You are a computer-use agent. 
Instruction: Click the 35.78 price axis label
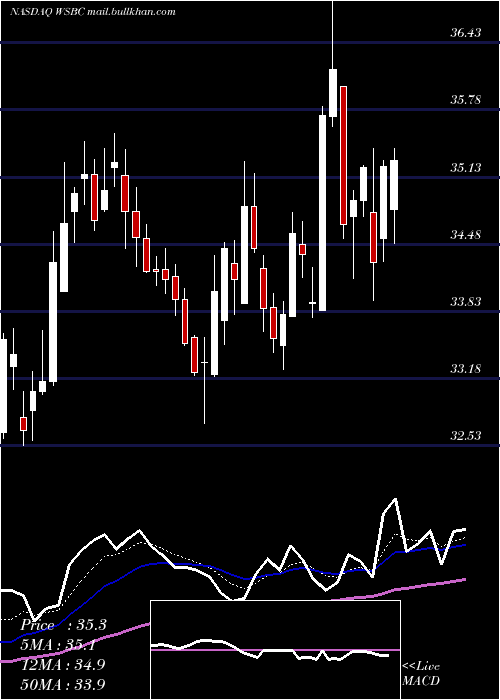(x=465, y=100)
